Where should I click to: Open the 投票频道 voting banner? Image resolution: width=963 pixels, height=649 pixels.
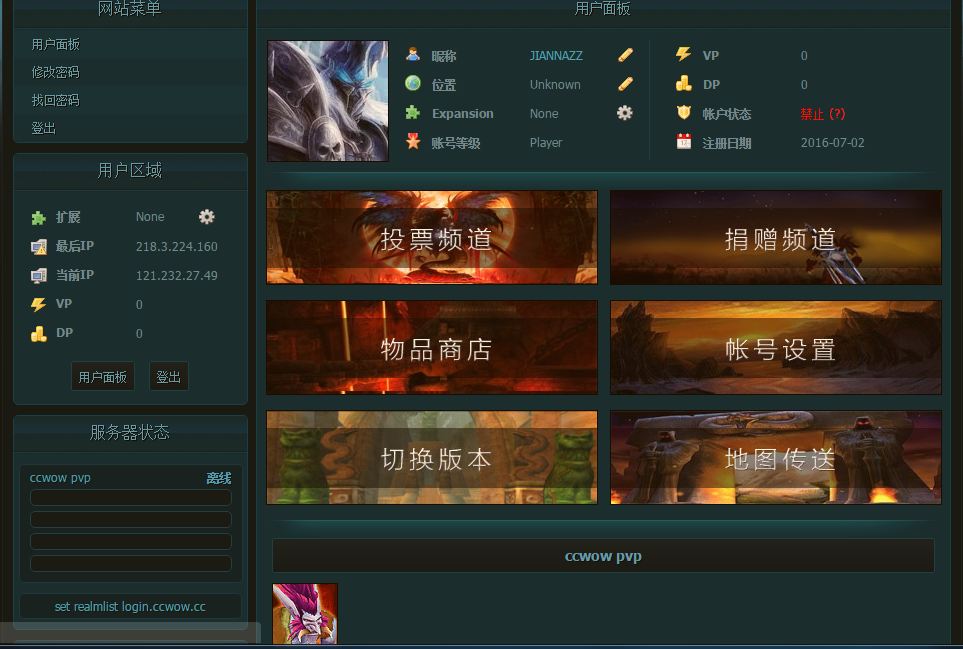click(x=432, y=238)
